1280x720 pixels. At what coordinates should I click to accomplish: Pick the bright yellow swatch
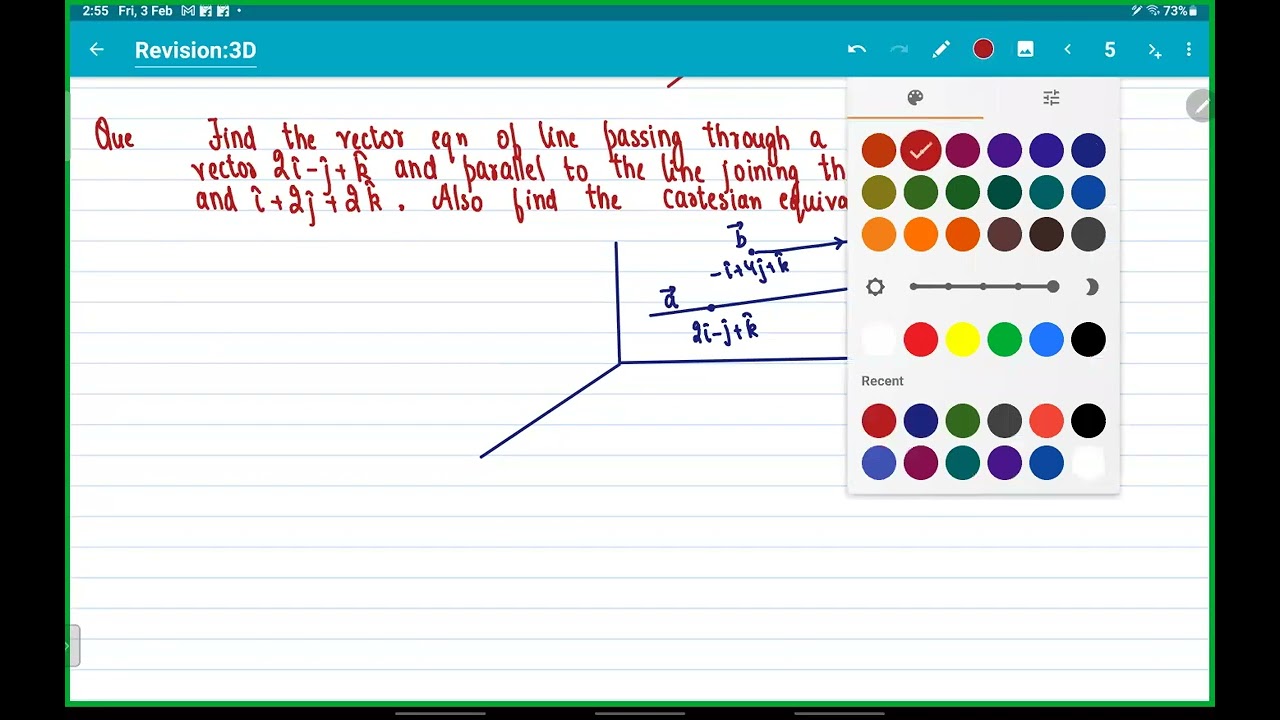point(962,340)
